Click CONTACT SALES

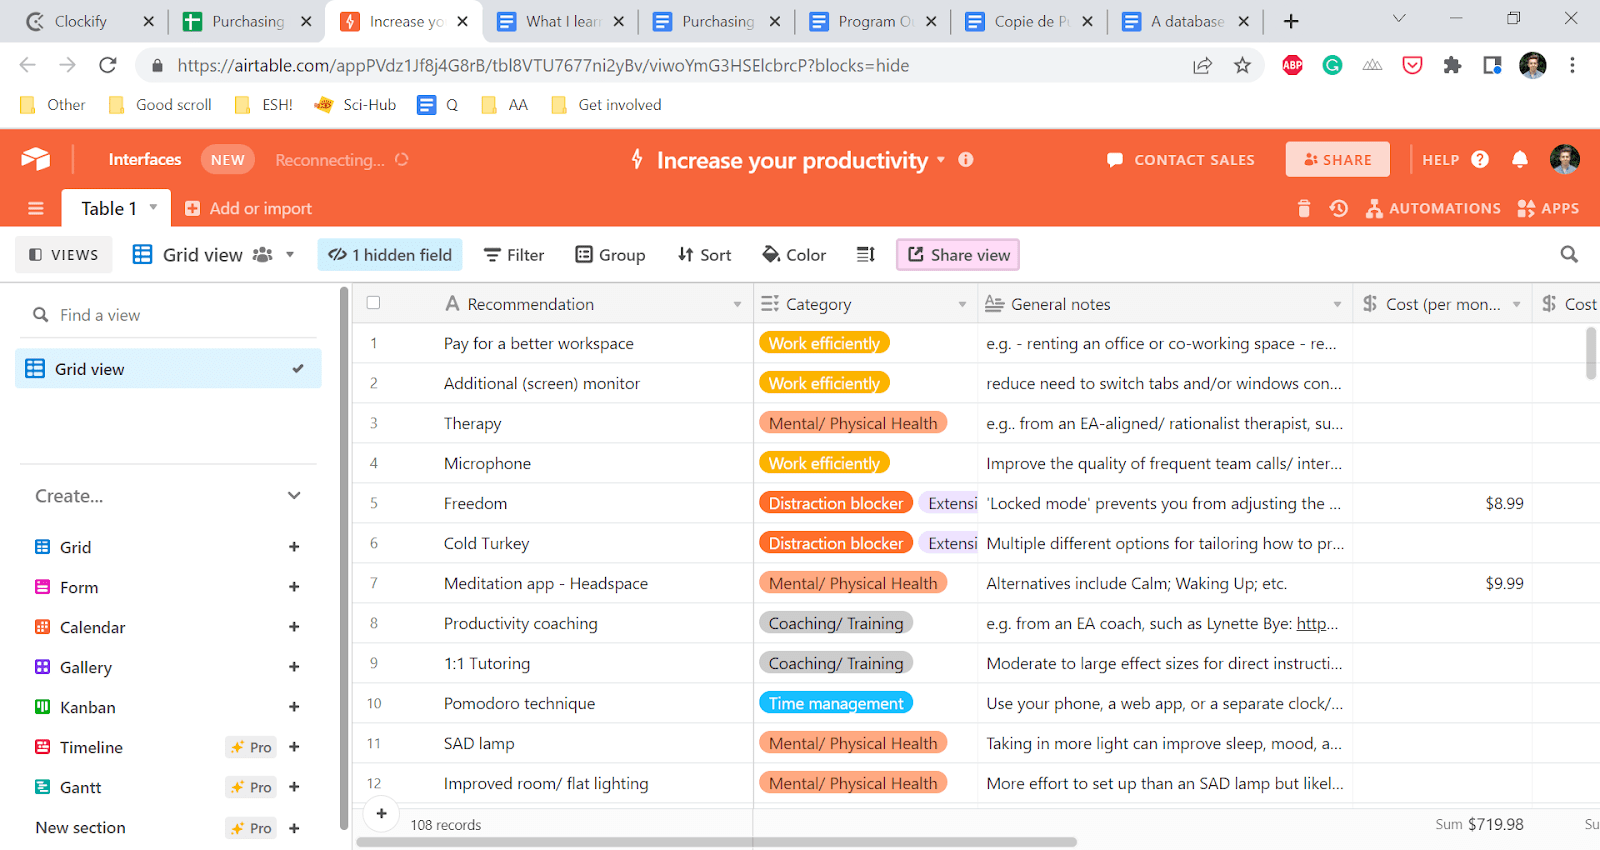tap(1181, 159)
